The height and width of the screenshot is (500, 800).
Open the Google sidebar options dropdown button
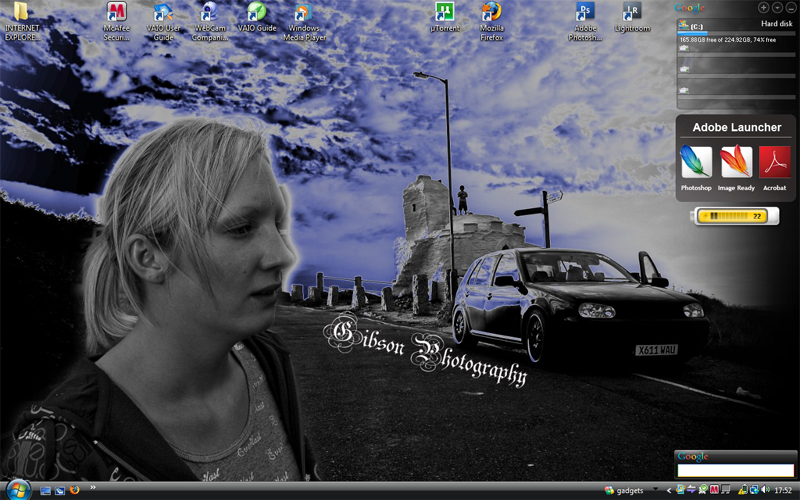pyautogui.click(x=777, y=7)
